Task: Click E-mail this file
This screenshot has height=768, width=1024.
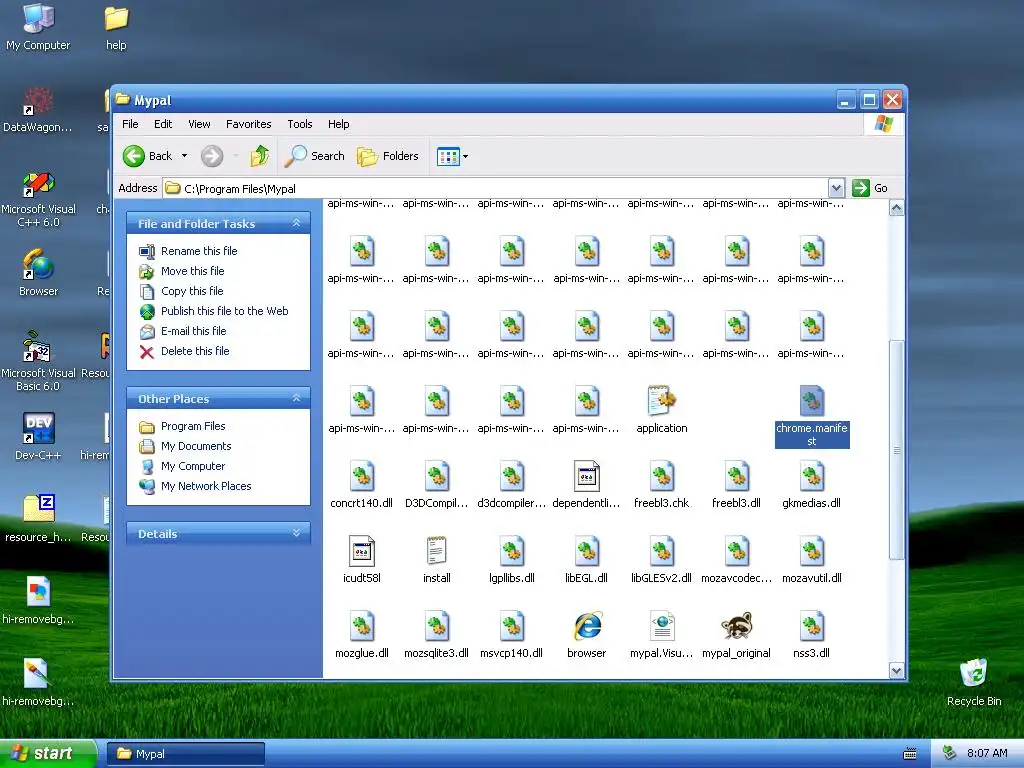Action: coord(193,331)
